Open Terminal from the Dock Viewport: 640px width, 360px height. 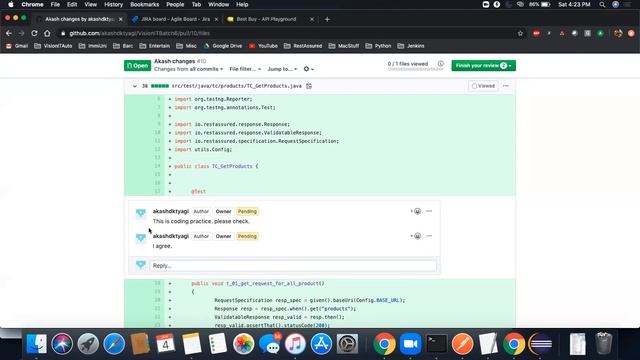(x=436, y=344)
